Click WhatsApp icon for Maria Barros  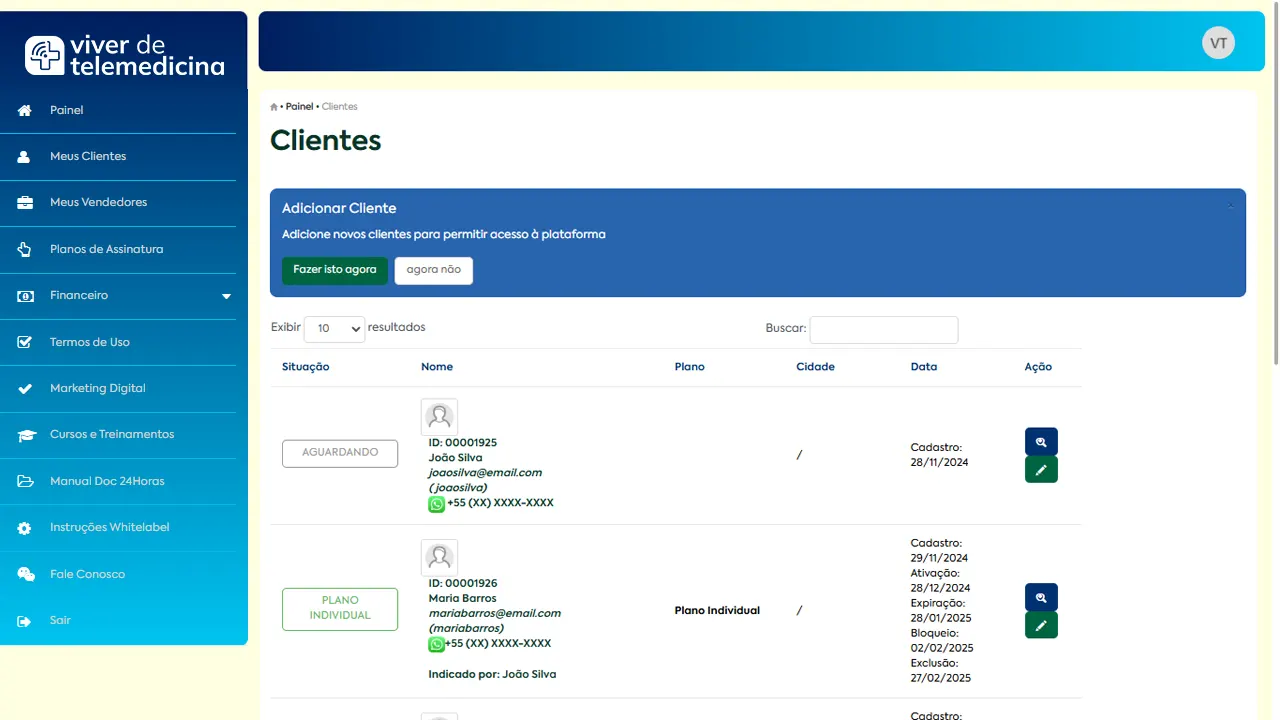tap(436, 645)
